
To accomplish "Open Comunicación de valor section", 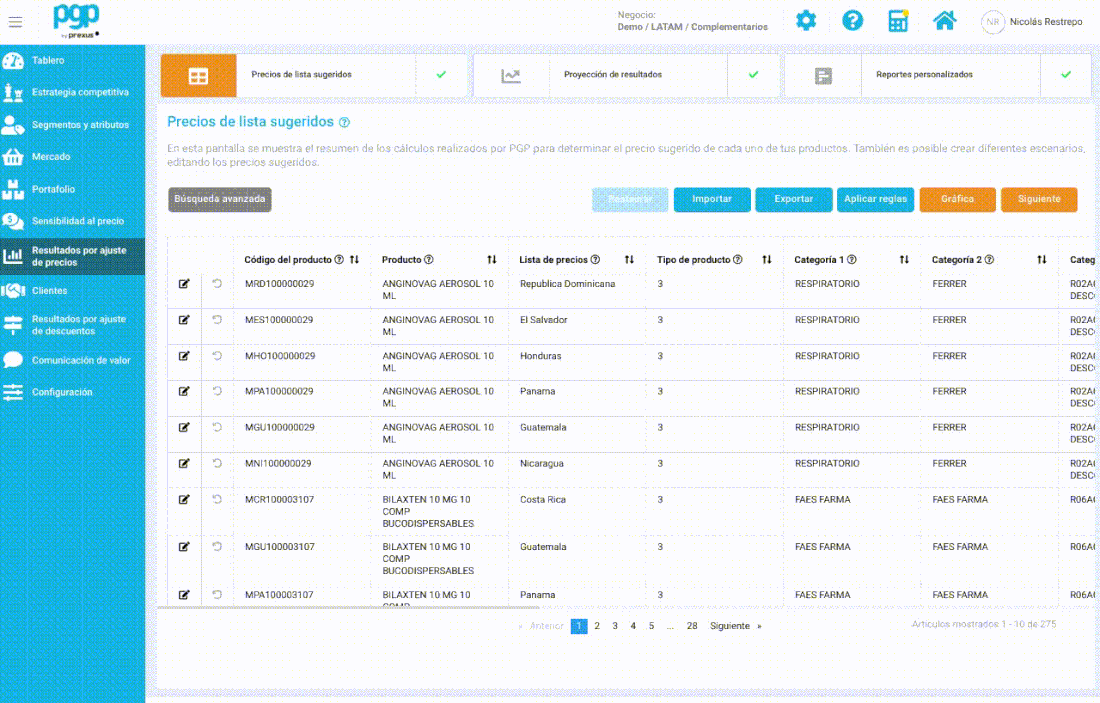I will point(72,361).
